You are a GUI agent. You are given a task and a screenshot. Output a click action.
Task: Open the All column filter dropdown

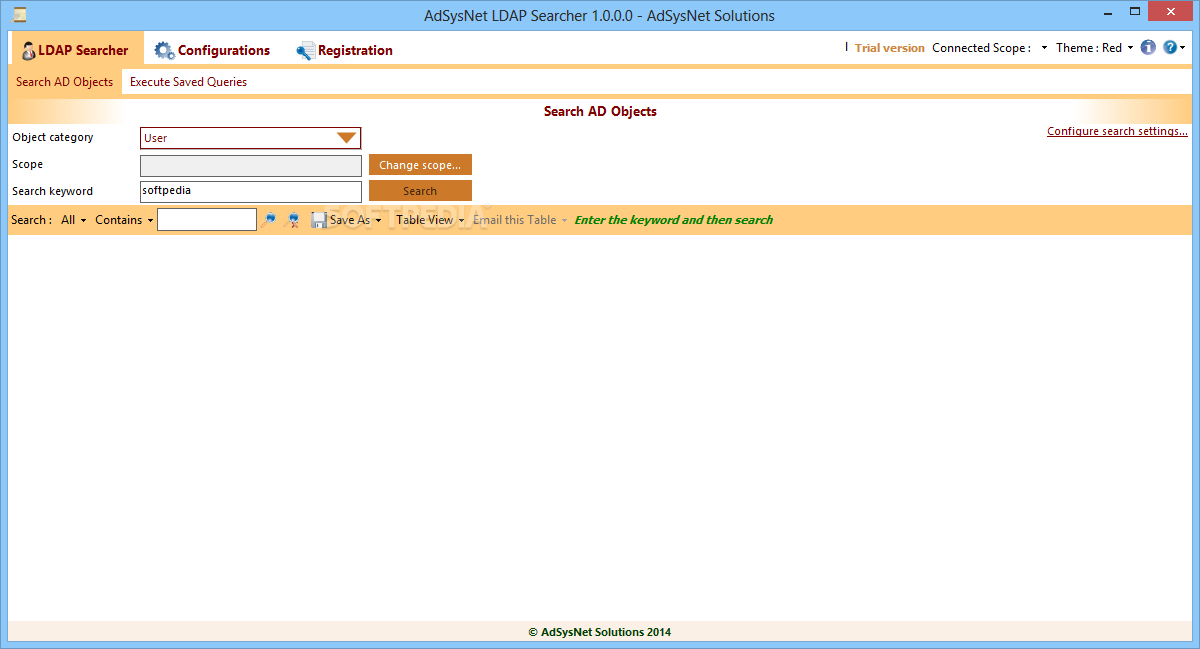click(74, 220)
